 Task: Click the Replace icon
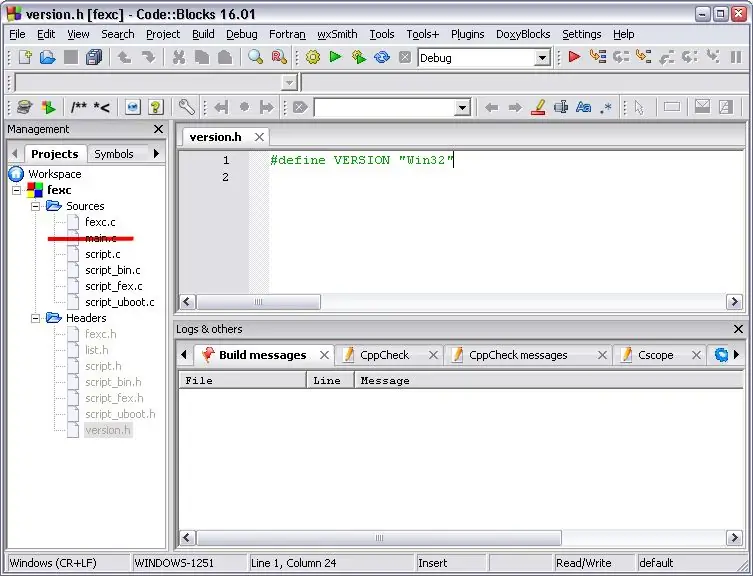(279, 57)
